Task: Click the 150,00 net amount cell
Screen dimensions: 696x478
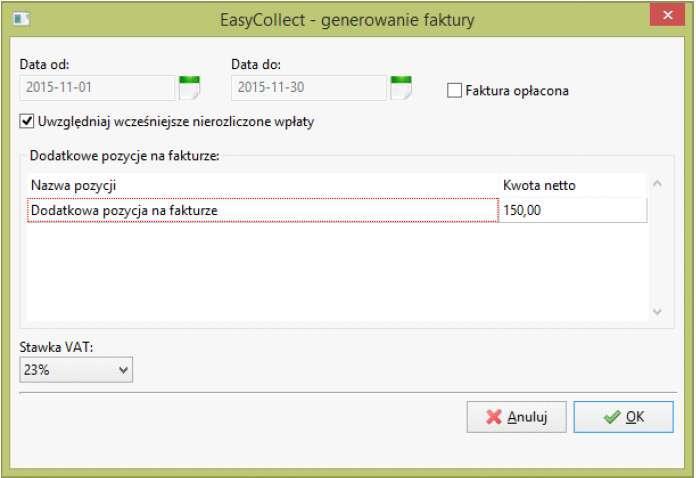Action: tap(573, 210)
